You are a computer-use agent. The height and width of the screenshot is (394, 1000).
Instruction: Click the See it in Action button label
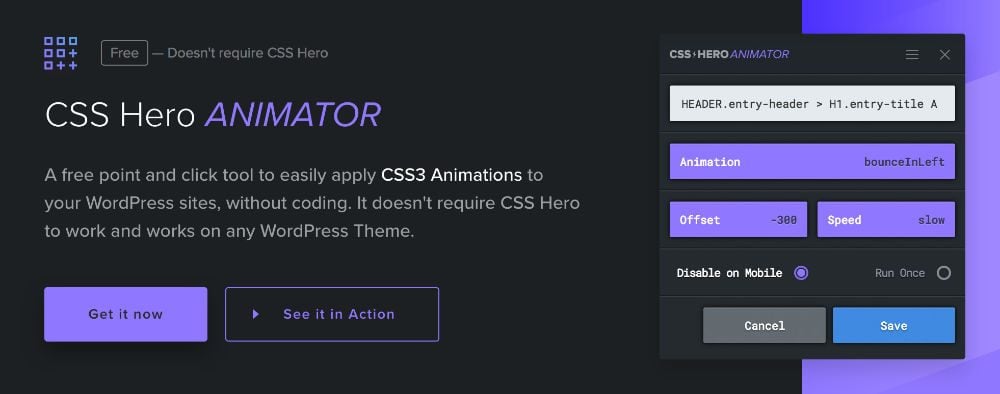click(x=339, y=314)
